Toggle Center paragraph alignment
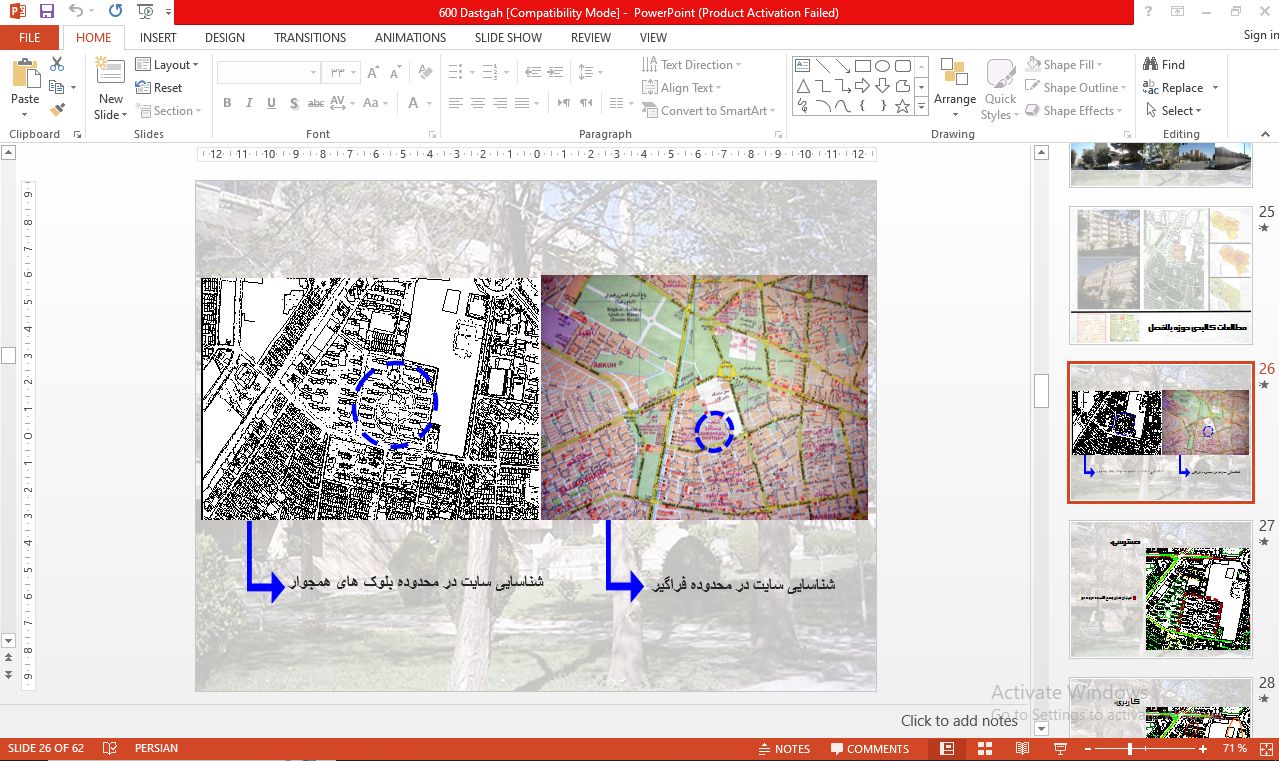 pos(478,103)
